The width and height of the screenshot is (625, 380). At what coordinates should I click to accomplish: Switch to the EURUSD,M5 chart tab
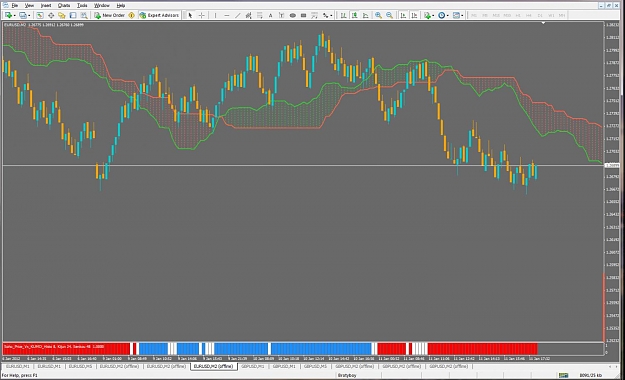tap(80, 366)
